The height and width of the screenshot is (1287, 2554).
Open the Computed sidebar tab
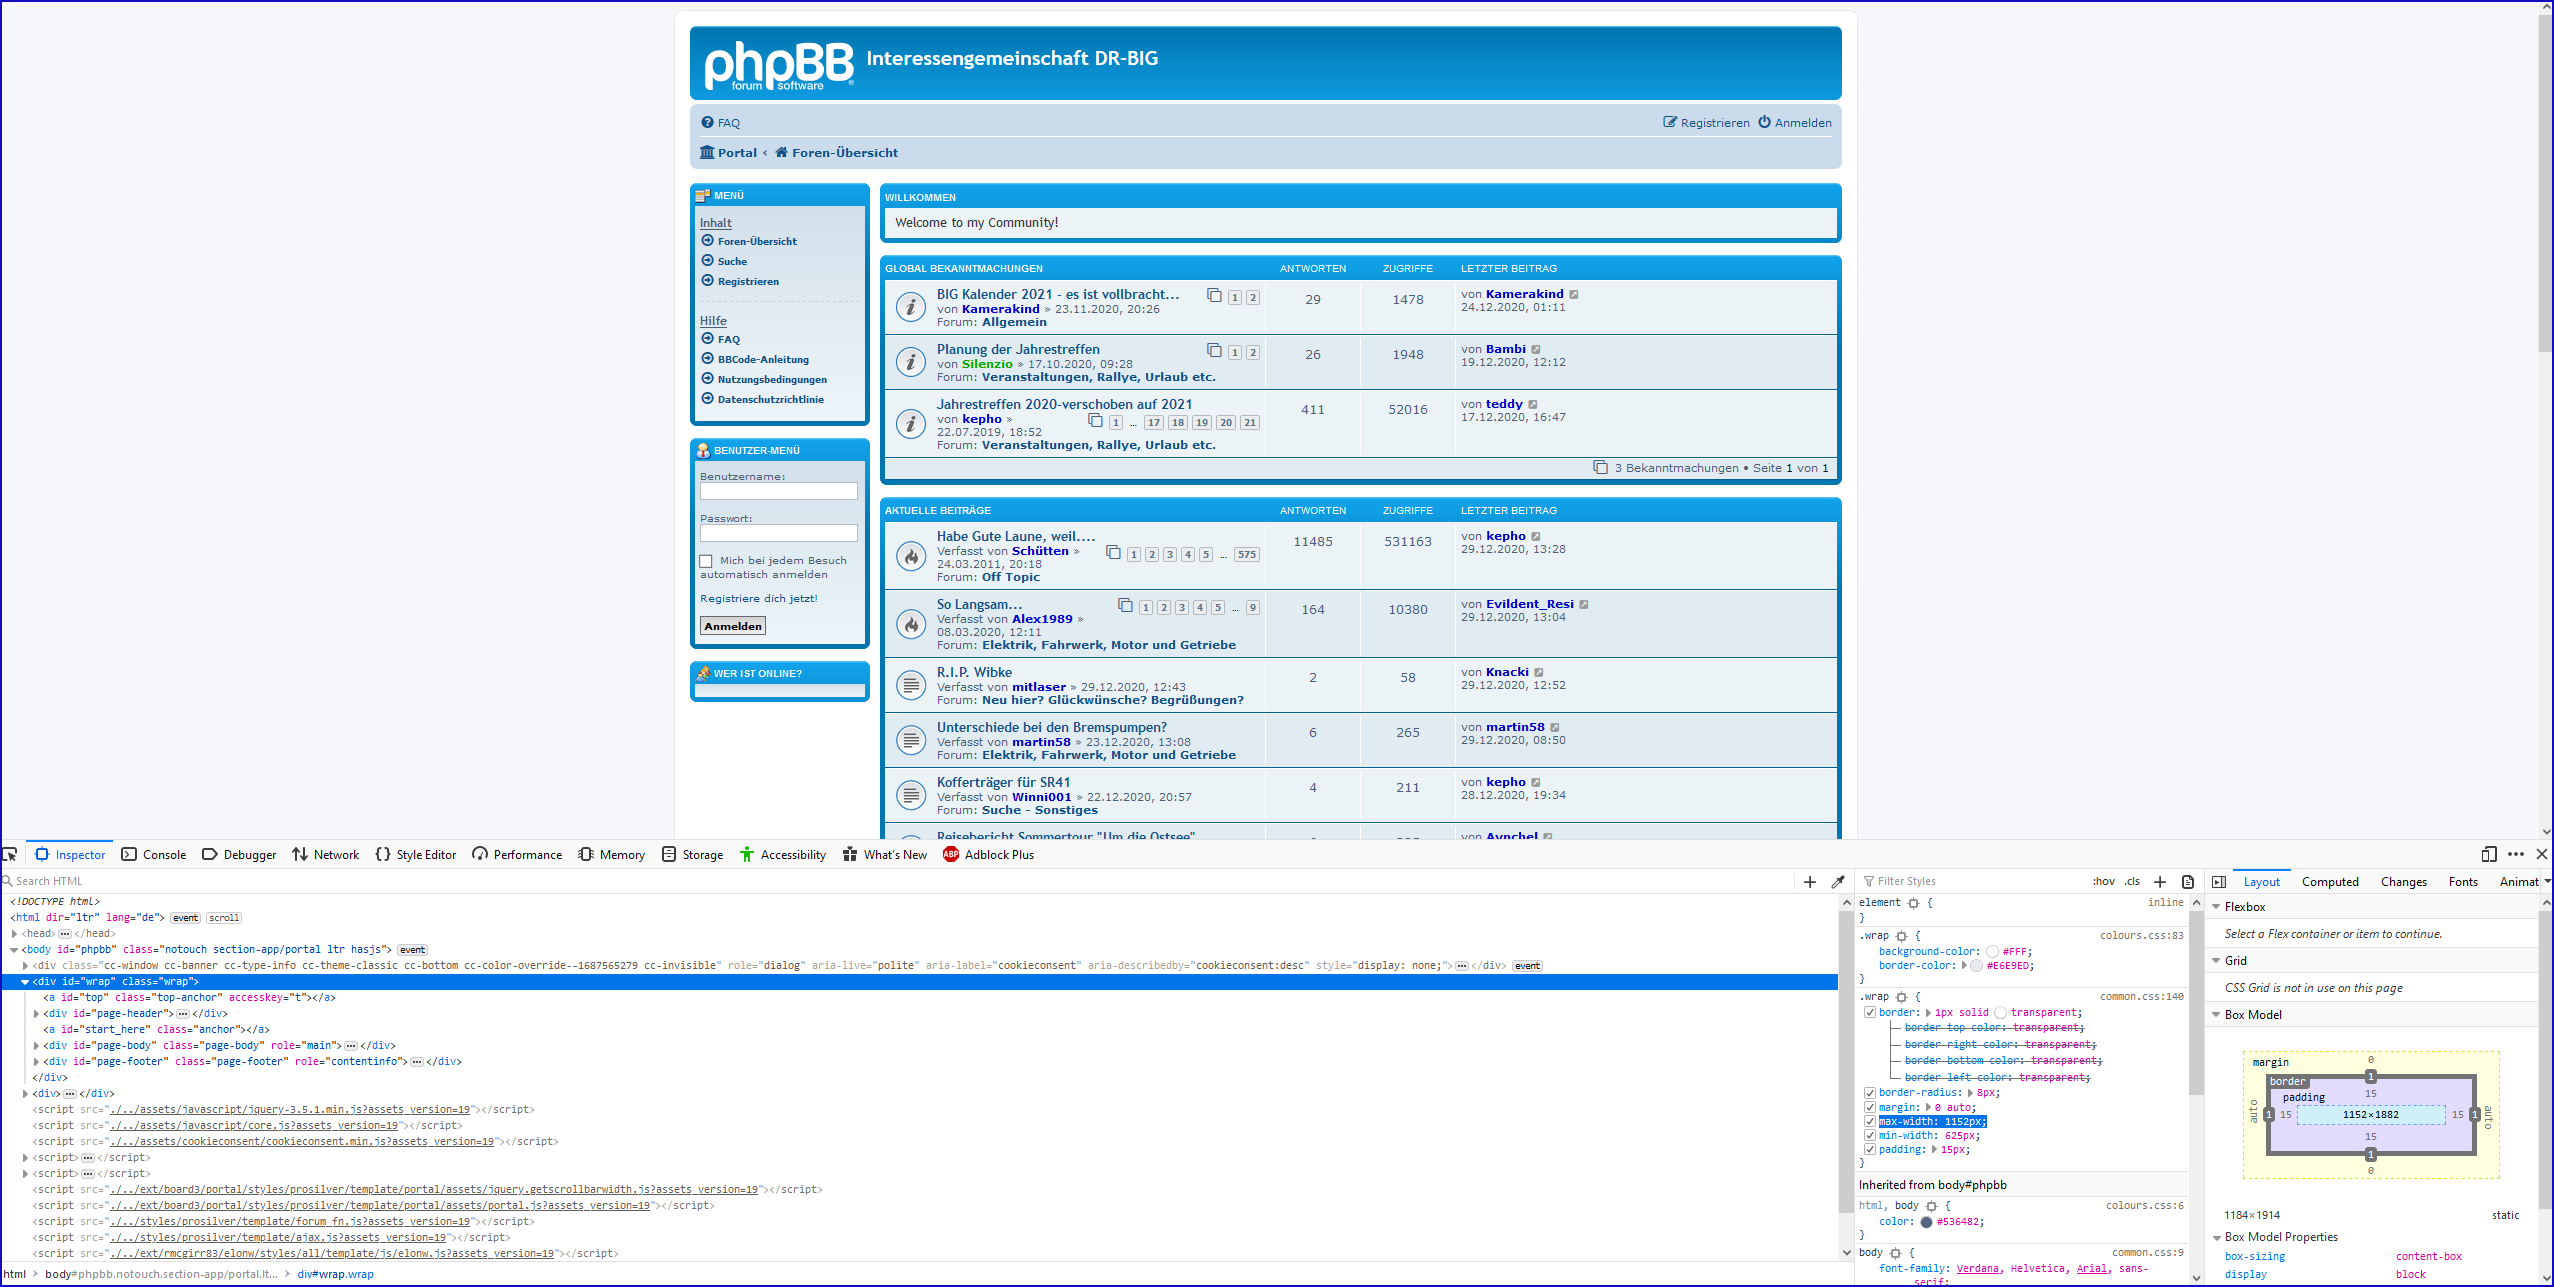tap(2329, 881)
